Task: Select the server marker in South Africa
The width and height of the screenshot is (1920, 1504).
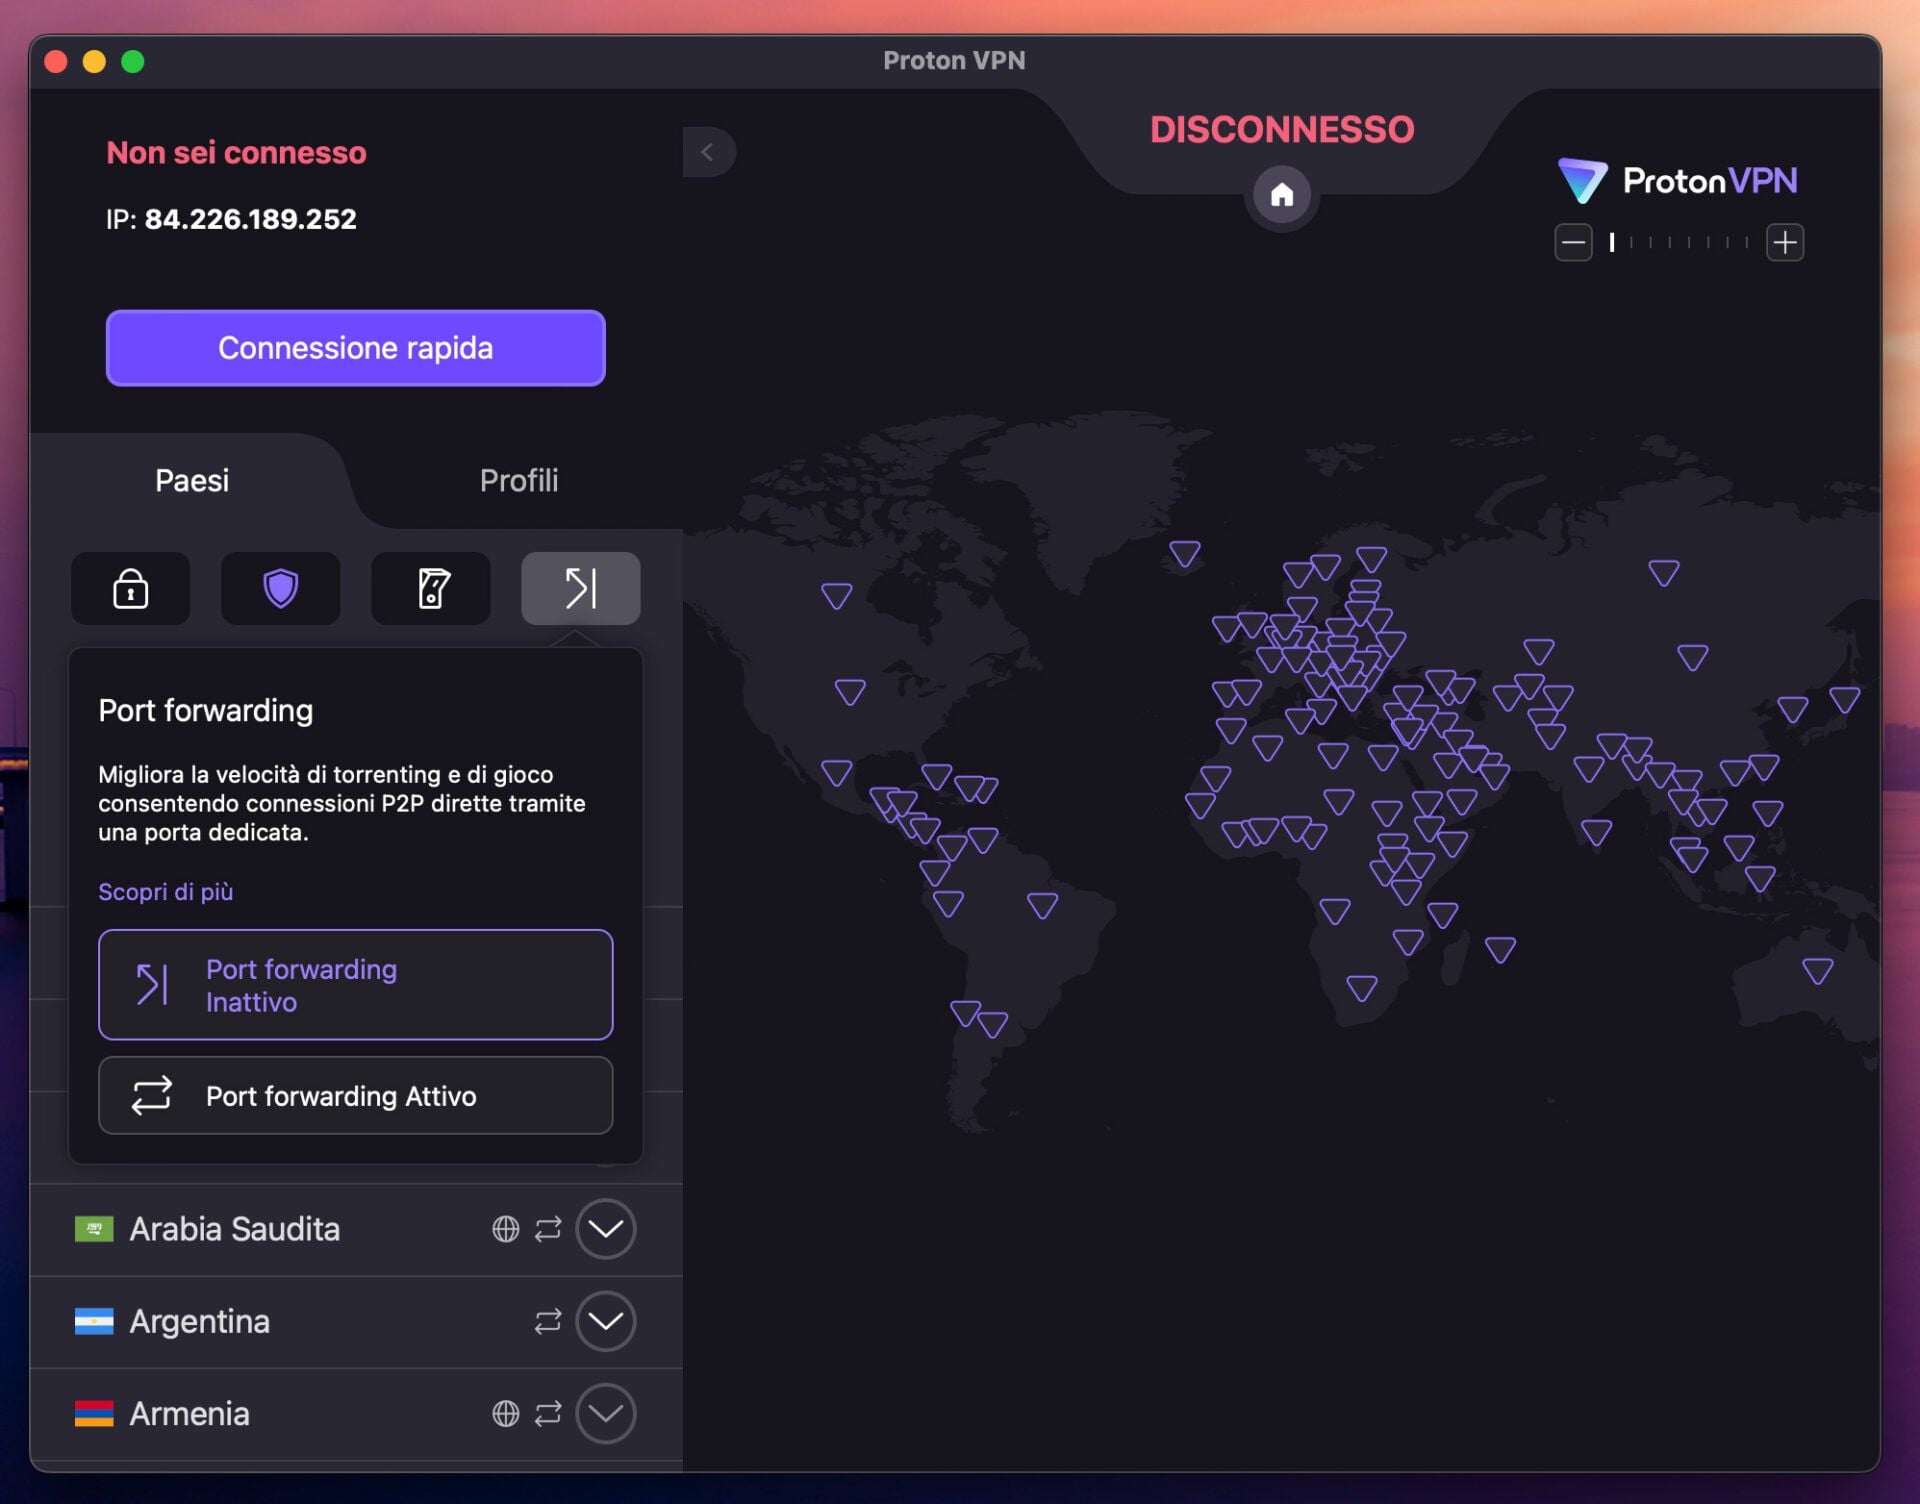Action: point(1362,988)
